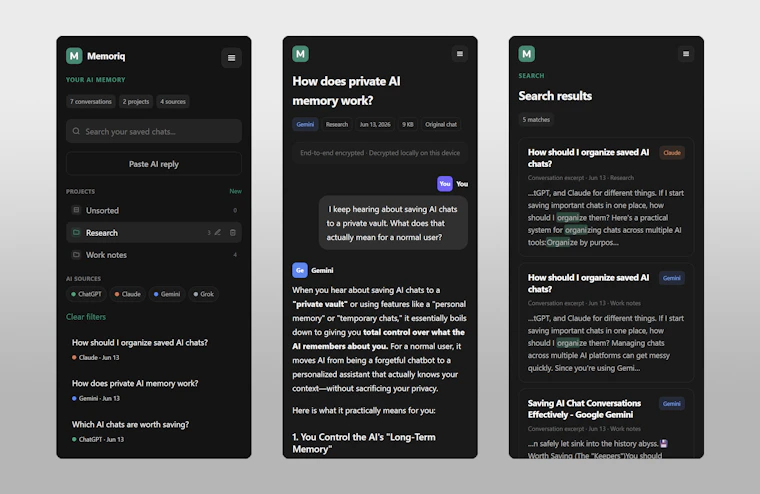Click the 9 KB size tag
This screenshot has height=494, width=760.
408,124
